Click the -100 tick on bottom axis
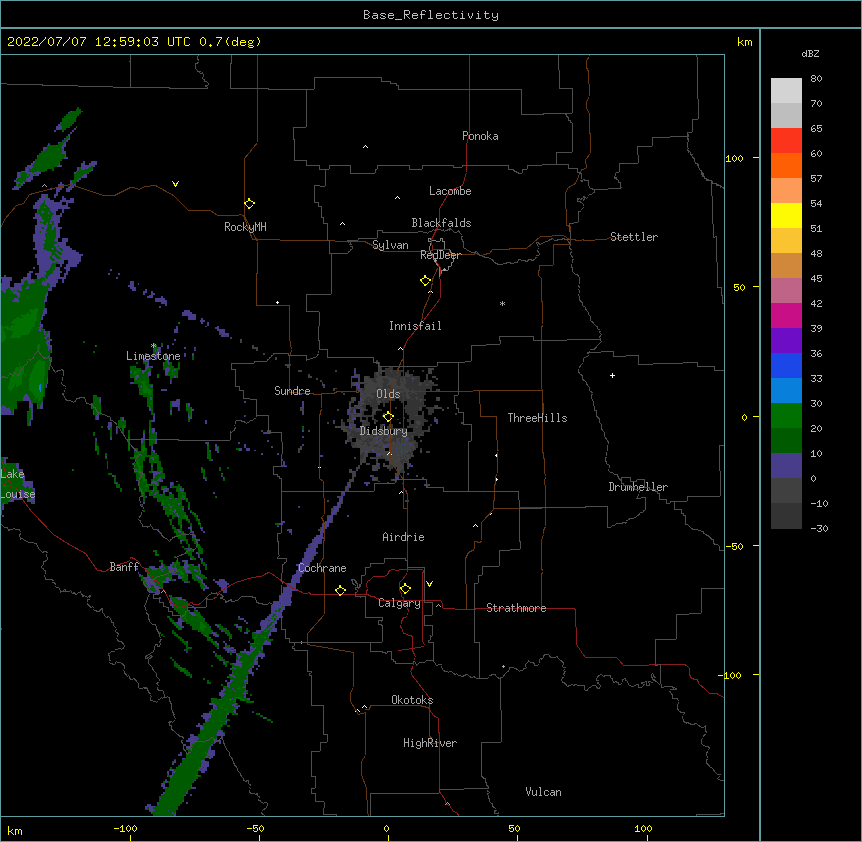The image size is (862, 842). click(125, 828)
